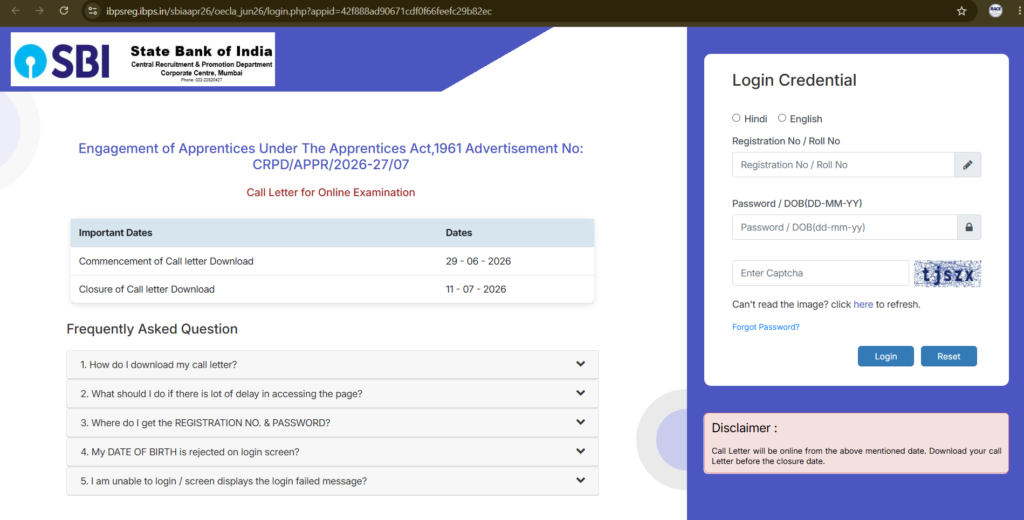Viewport: 1024px width, 520px height.
Task: Expand FAQ 1 How do I download my call letter
Action: tap(332, 365)
